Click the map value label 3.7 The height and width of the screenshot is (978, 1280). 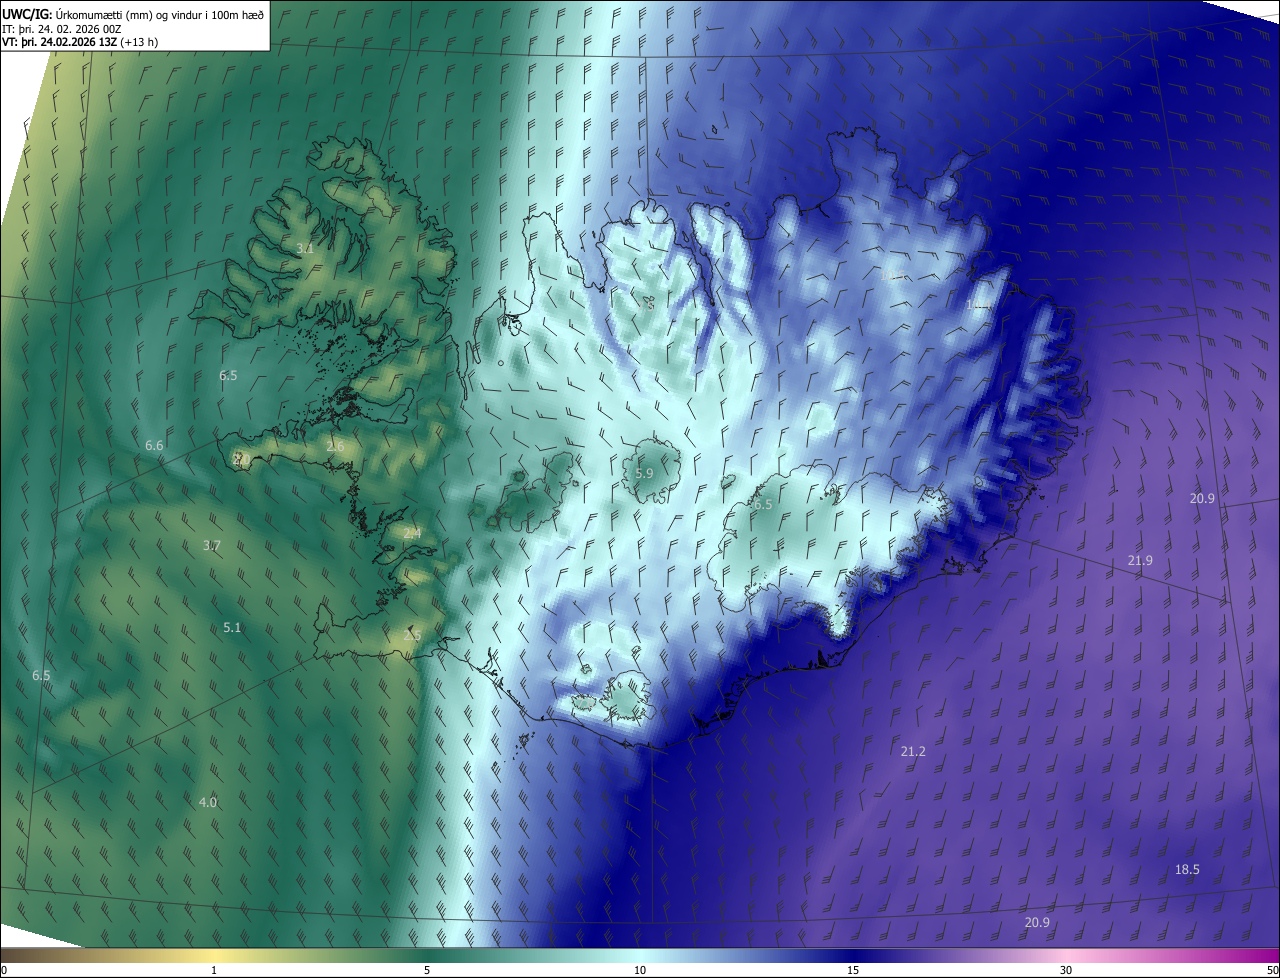211,546
